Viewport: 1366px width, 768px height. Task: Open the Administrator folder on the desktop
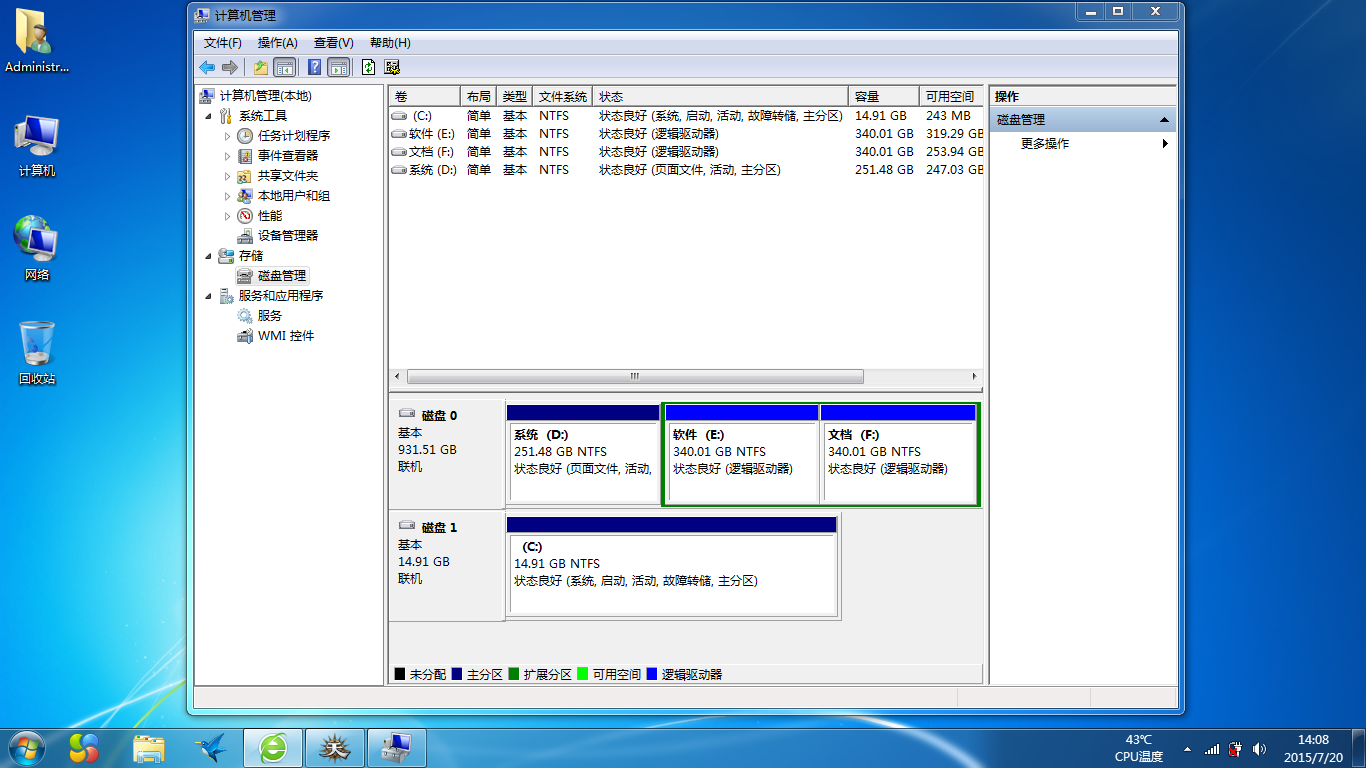click(x=37, y=42)
